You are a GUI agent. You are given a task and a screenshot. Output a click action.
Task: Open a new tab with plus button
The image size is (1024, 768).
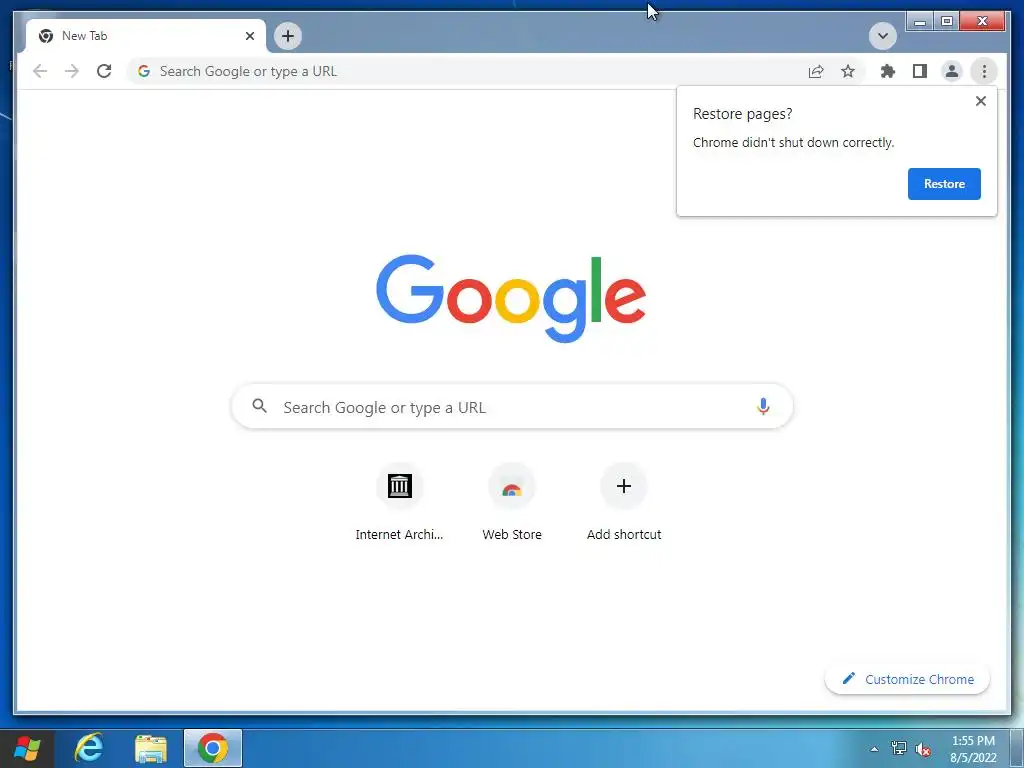click(288, 36)
